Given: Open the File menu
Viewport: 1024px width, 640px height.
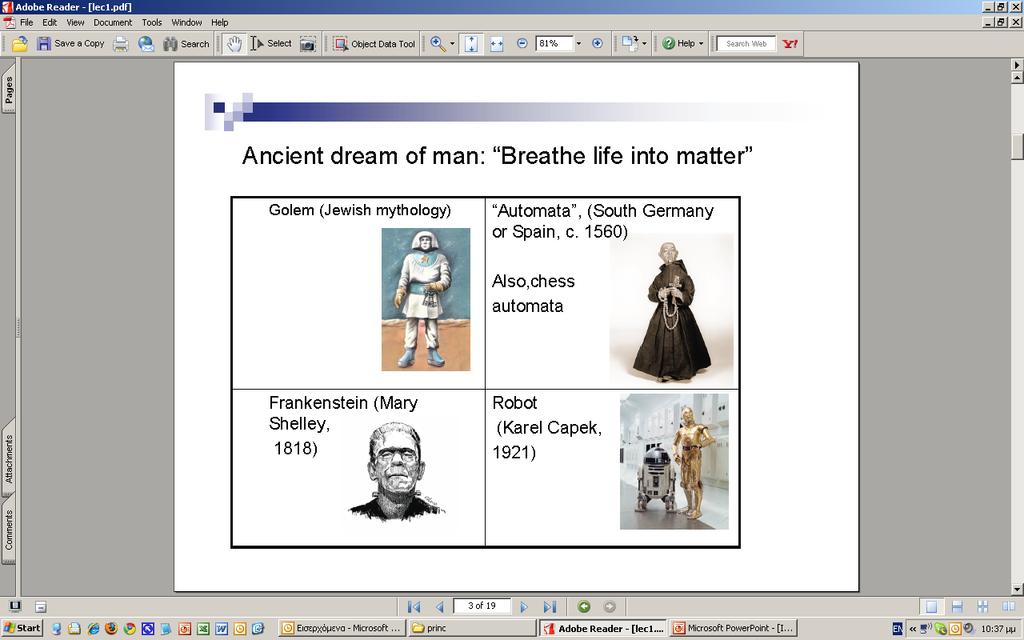Looking at the screenshot, I should click(x=26, y=22).
